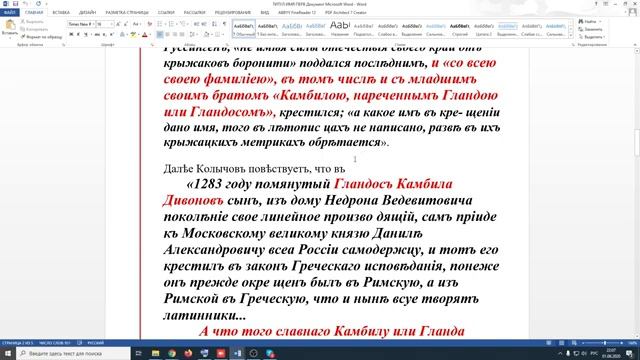Apply the red font color
This screenshot has width=640, height=360.
pos(144,35)
